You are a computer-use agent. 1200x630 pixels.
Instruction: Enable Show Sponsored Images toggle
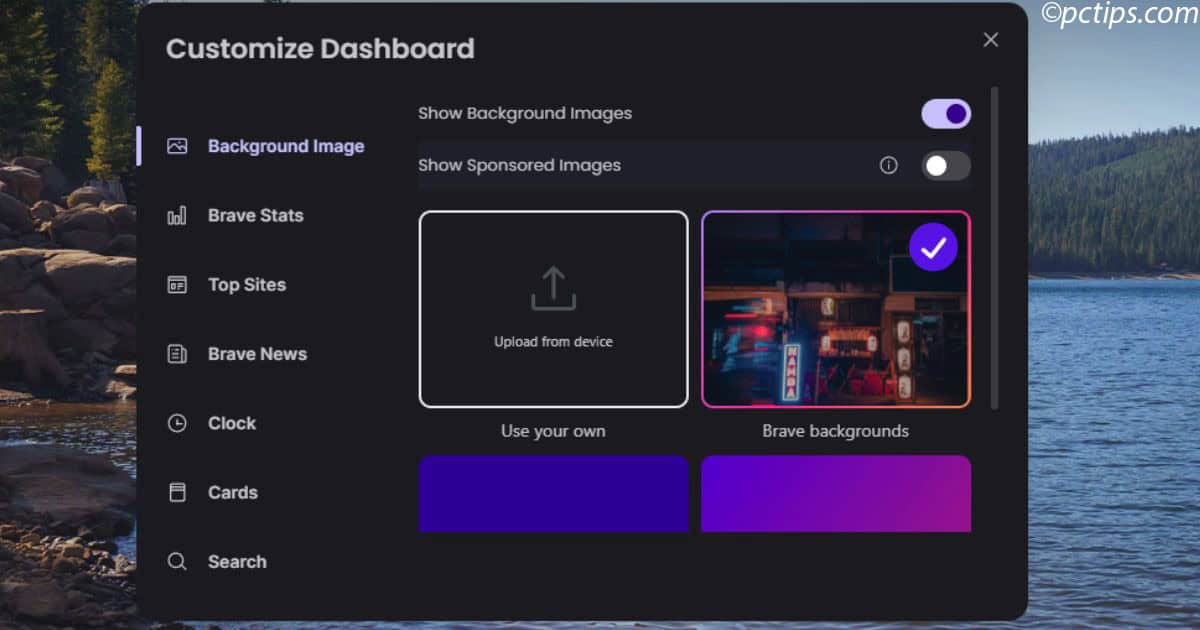[946, 166]
